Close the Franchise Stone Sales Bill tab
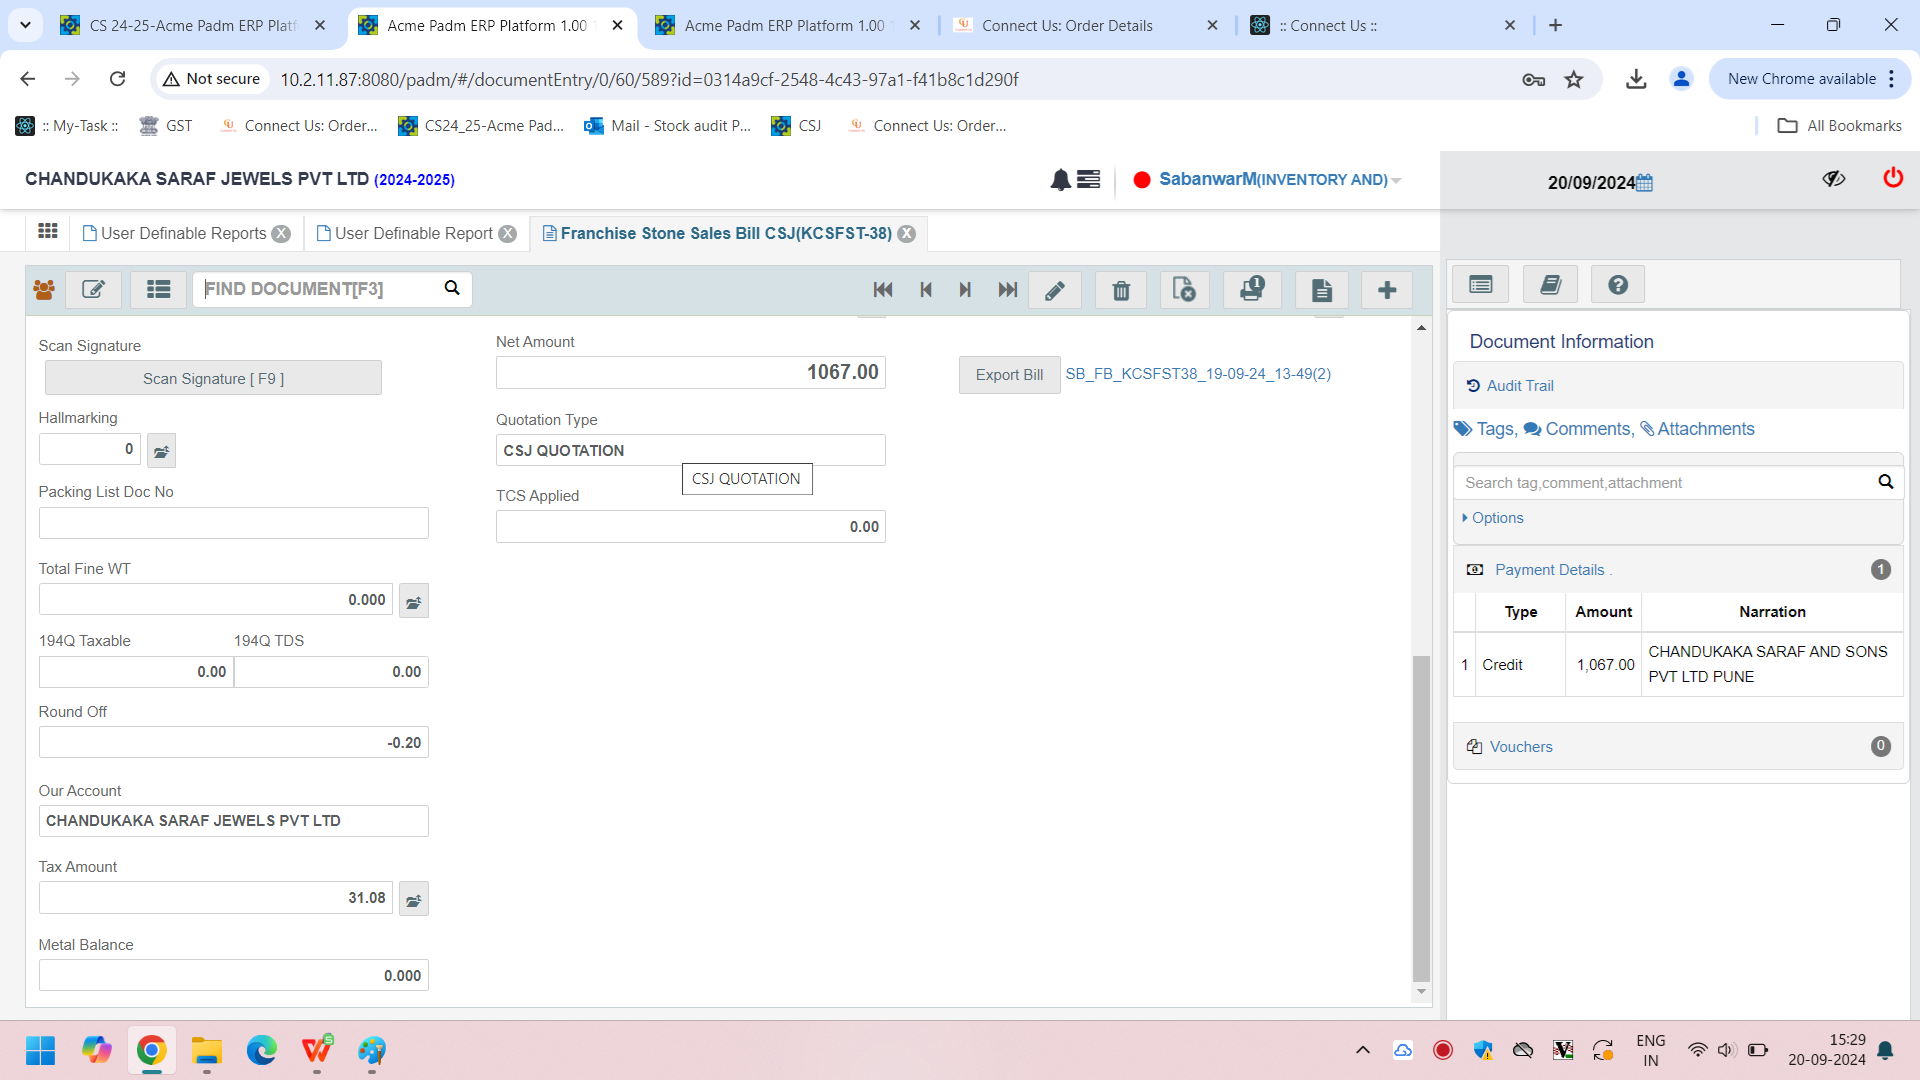The image size is (1920, 1080). click(906, 233)
